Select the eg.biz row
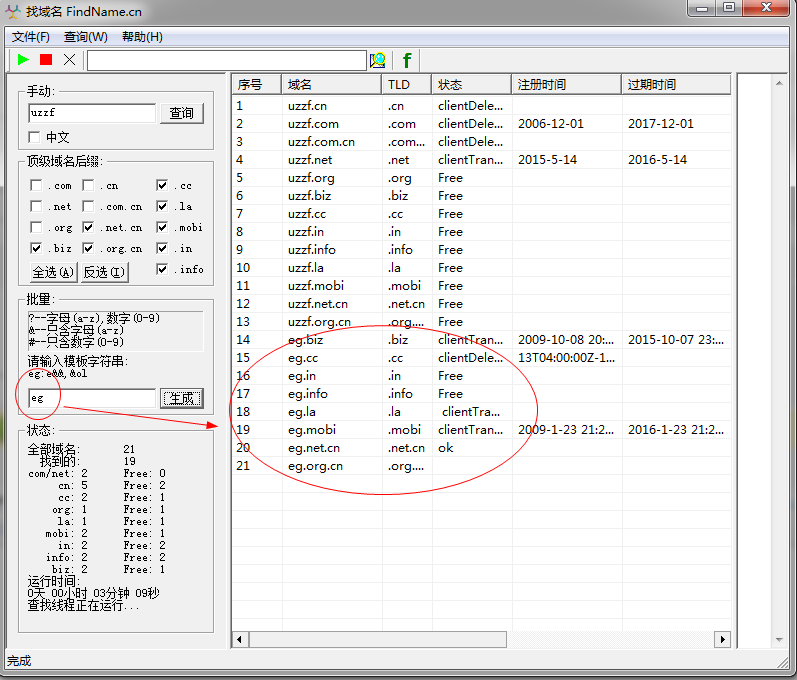Screen dimensions: 797x680 pos(481,339)
